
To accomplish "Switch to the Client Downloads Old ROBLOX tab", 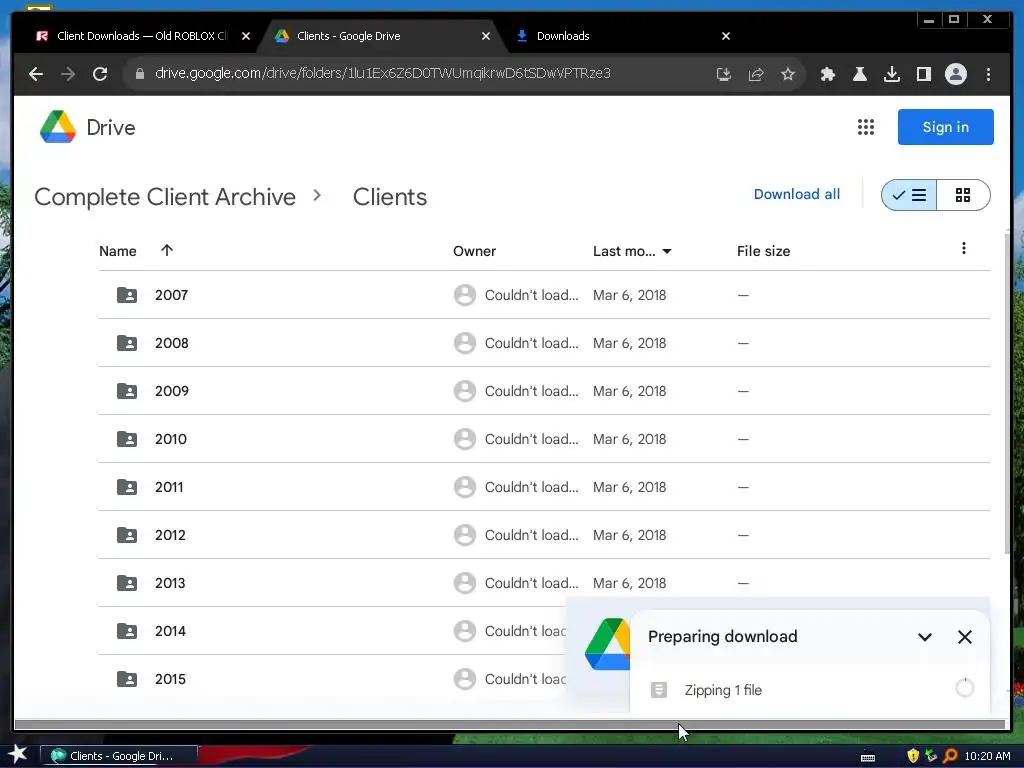I will (142, 36).
